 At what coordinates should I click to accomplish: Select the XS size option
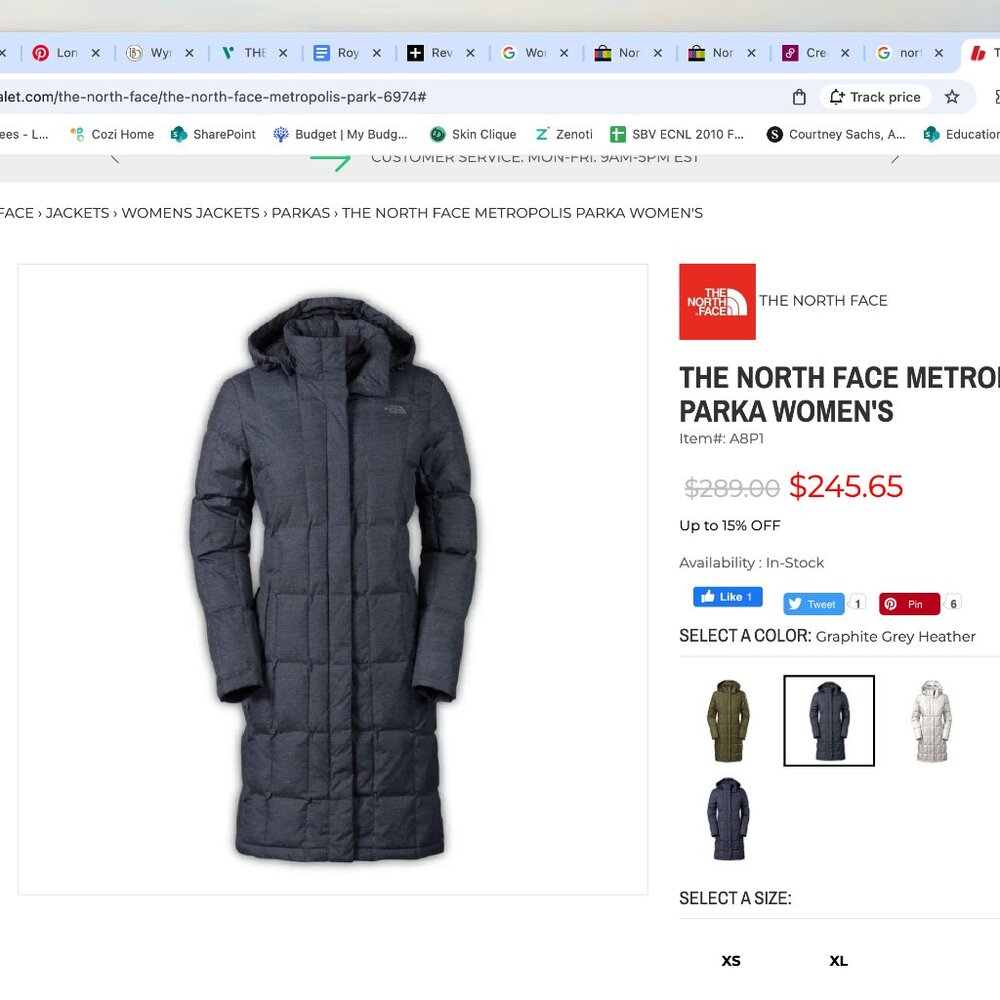tap(731, 960)
